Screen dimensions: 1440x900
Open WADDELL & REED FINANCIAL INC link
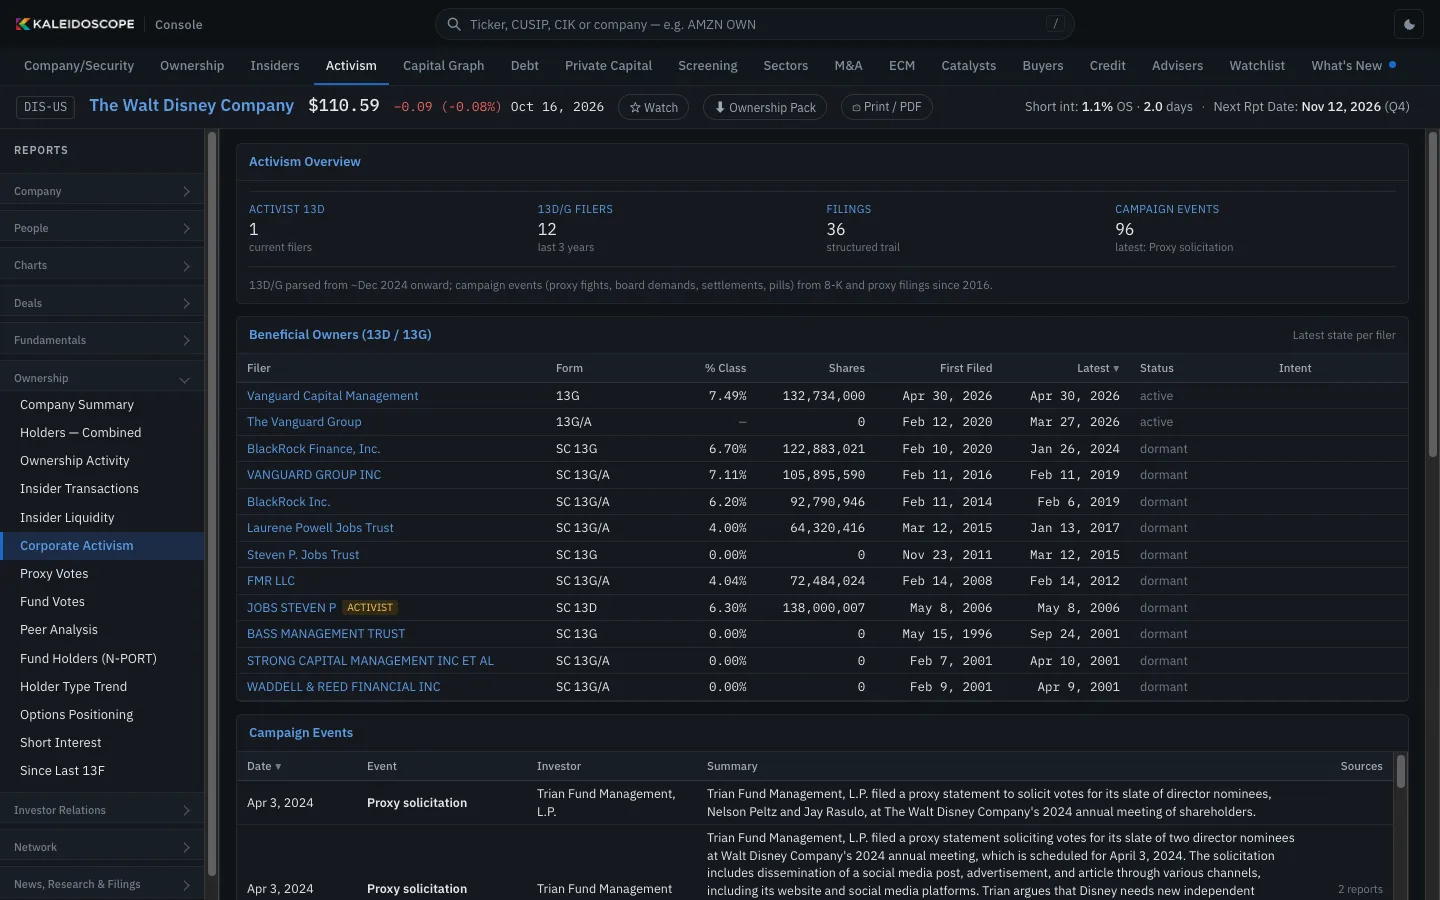coord(344,687)
